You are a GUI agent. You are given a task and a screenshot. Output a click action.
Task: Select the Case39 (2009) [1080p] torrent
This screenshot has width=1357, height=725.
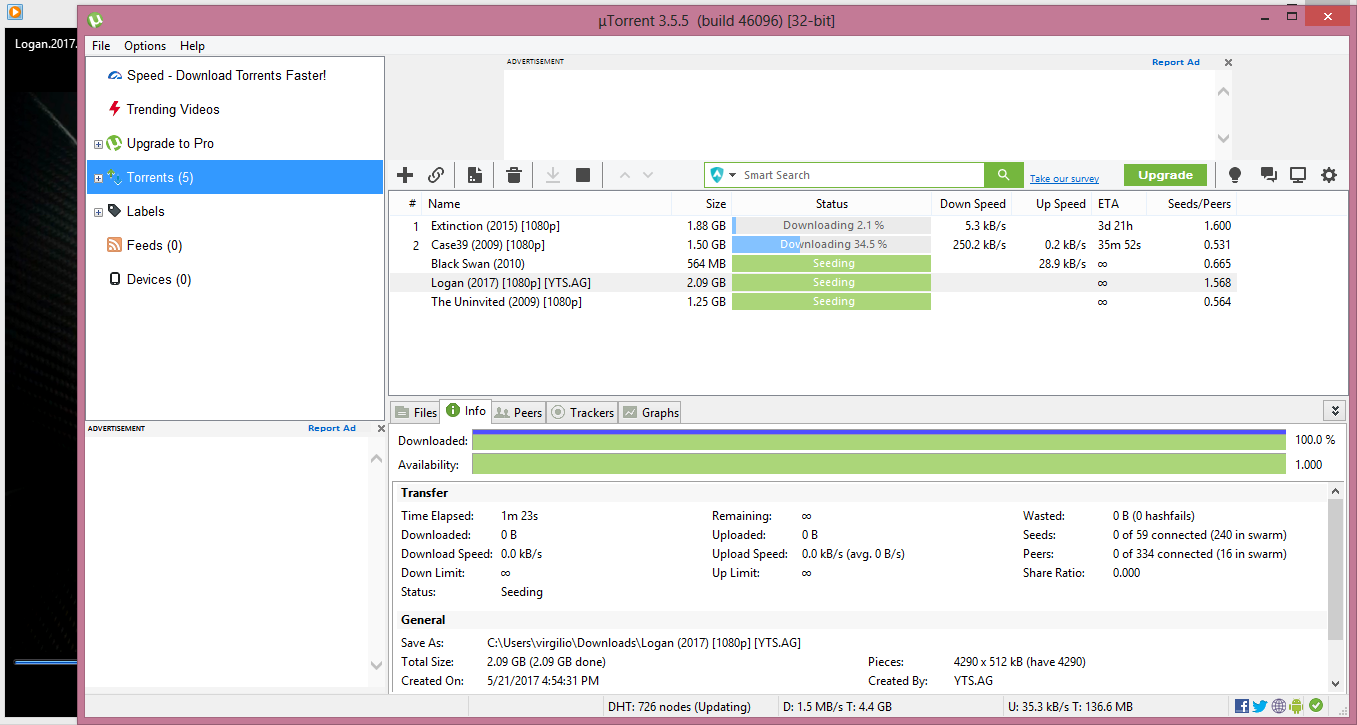(x=812, y=245)
